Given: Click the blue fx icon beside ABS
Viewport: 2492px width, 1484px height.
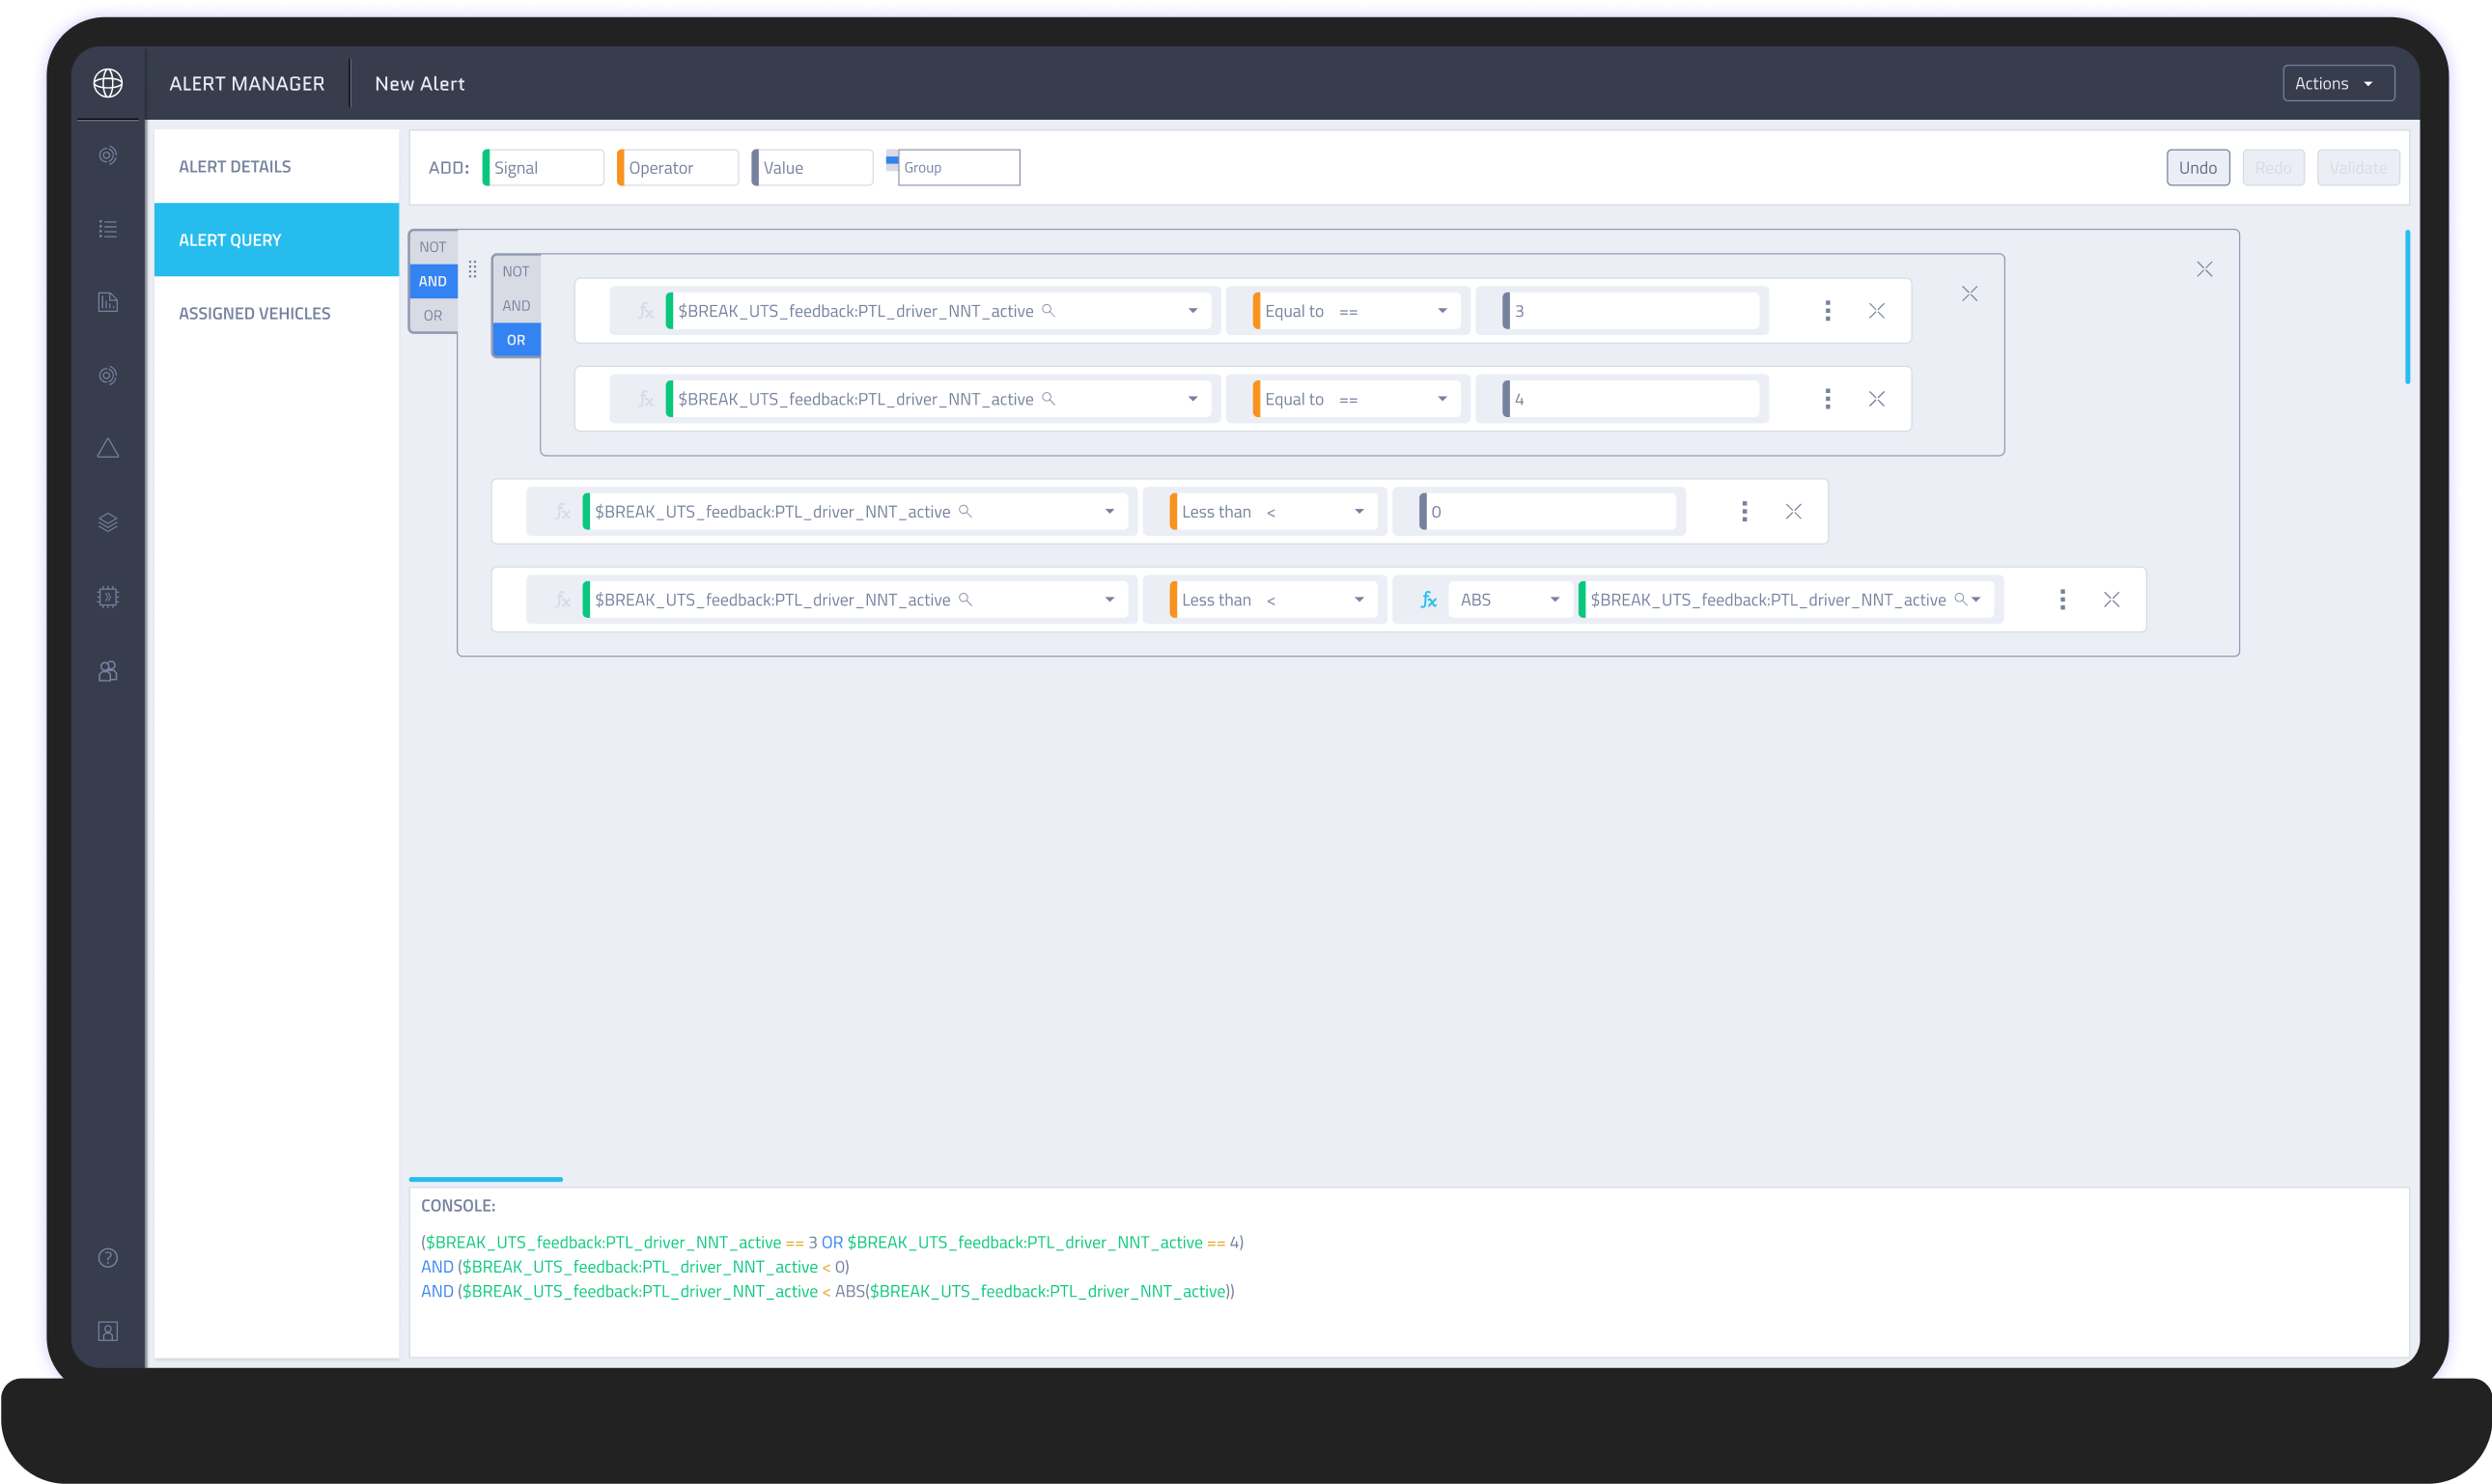Looking at the screenshot, I should pos(1428,600).
